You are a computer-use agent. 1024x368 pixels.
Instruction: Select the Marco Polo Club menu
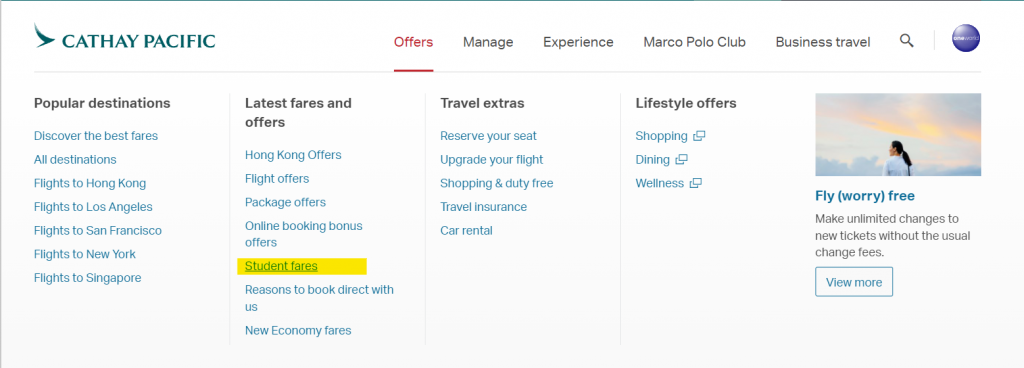point(694,42)
